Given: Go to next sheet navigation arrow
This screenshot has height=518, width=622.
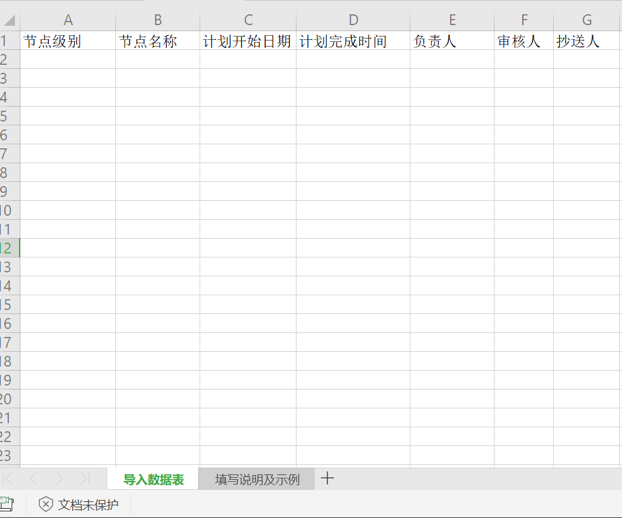Looking at the screenshot, I should [x=60, y=479].
